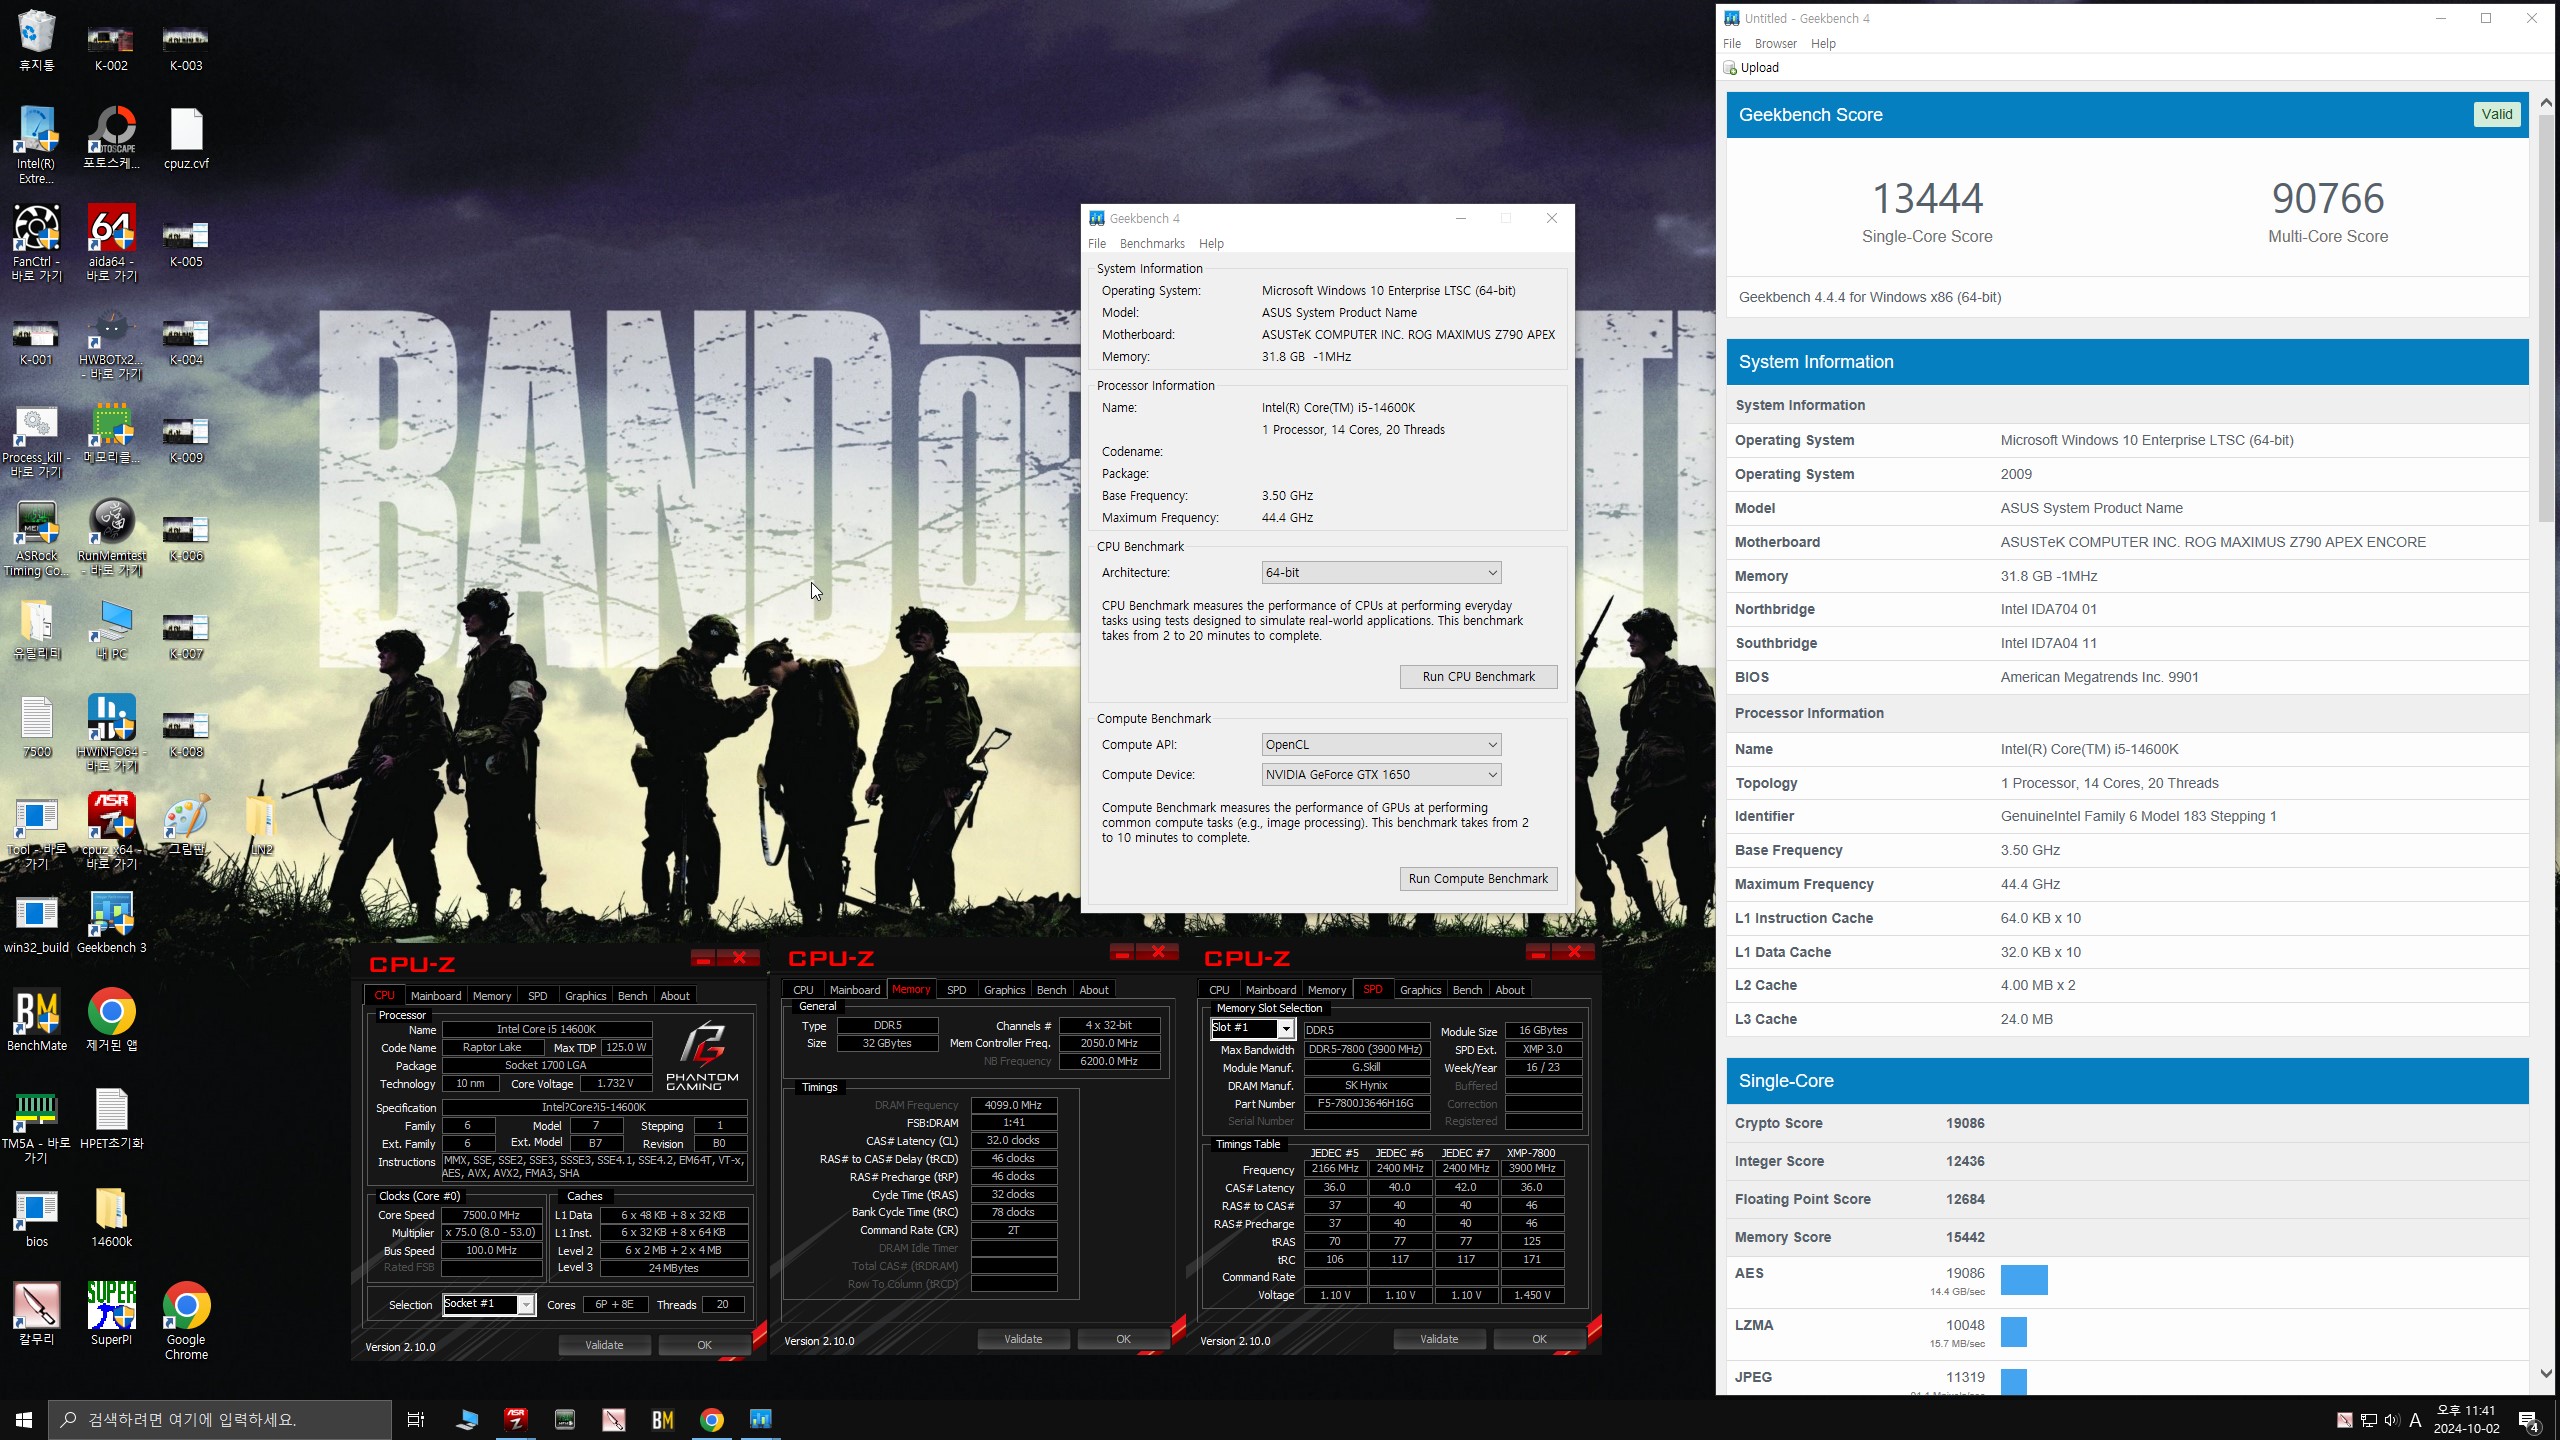
Task: Open About tab in CPU-Z SPD window
Action: pos(1510,990)
